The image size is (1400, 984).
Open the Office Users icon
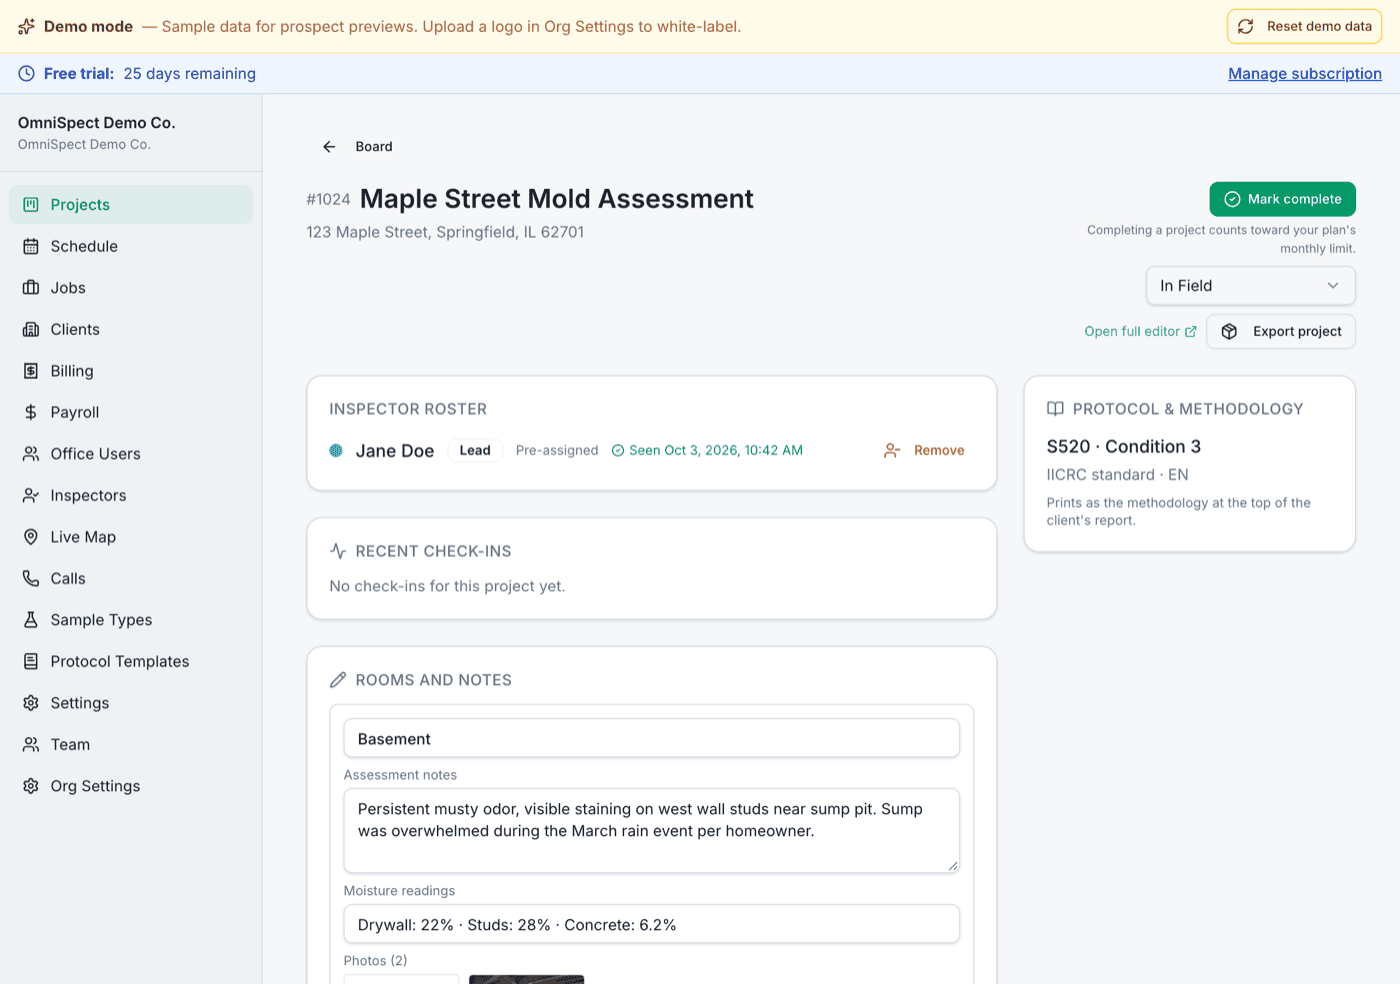tap(31, 454)
